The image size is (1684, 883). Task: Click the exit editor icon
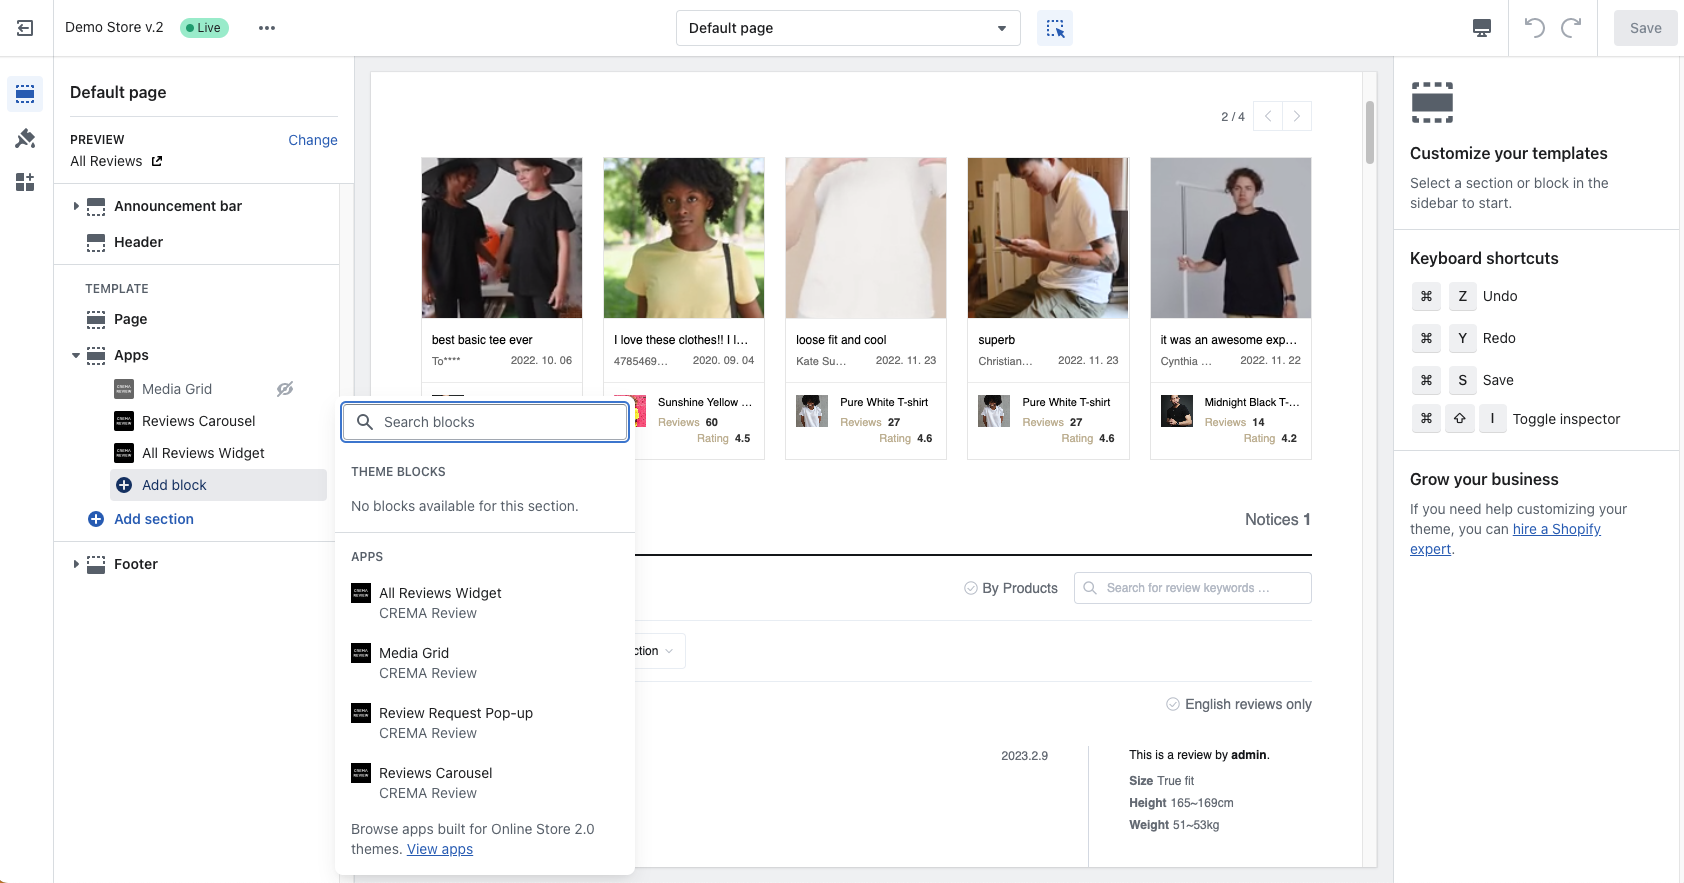click(x=25, y=28)
